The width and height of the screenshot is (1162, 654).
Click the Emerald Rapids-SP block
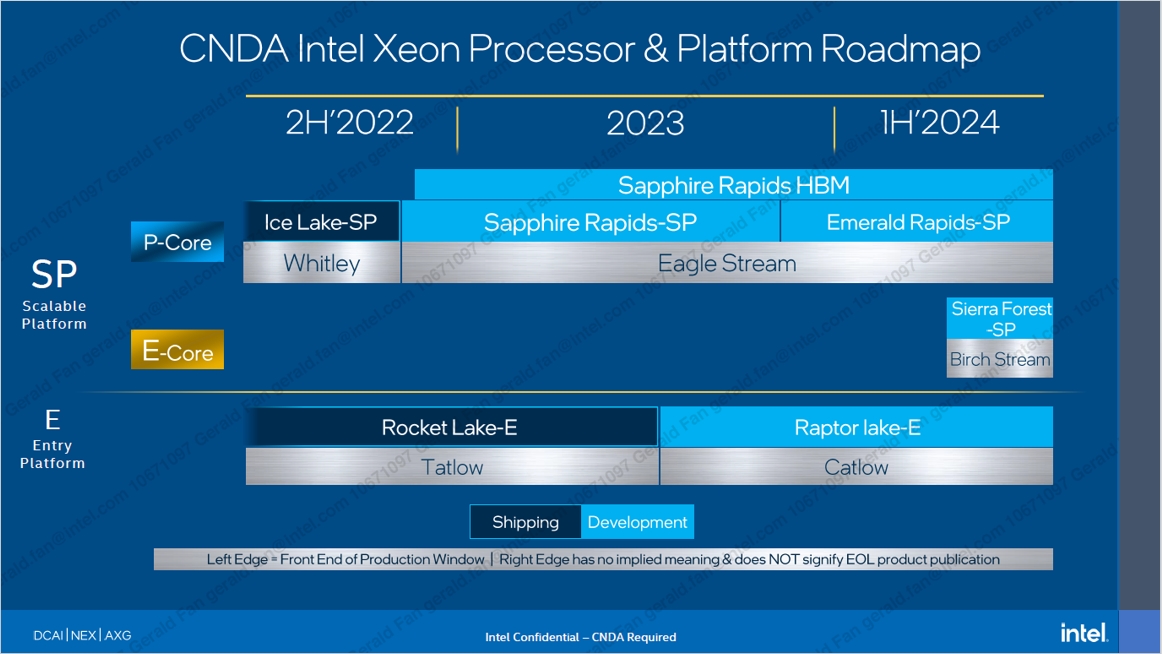[917, 221]
